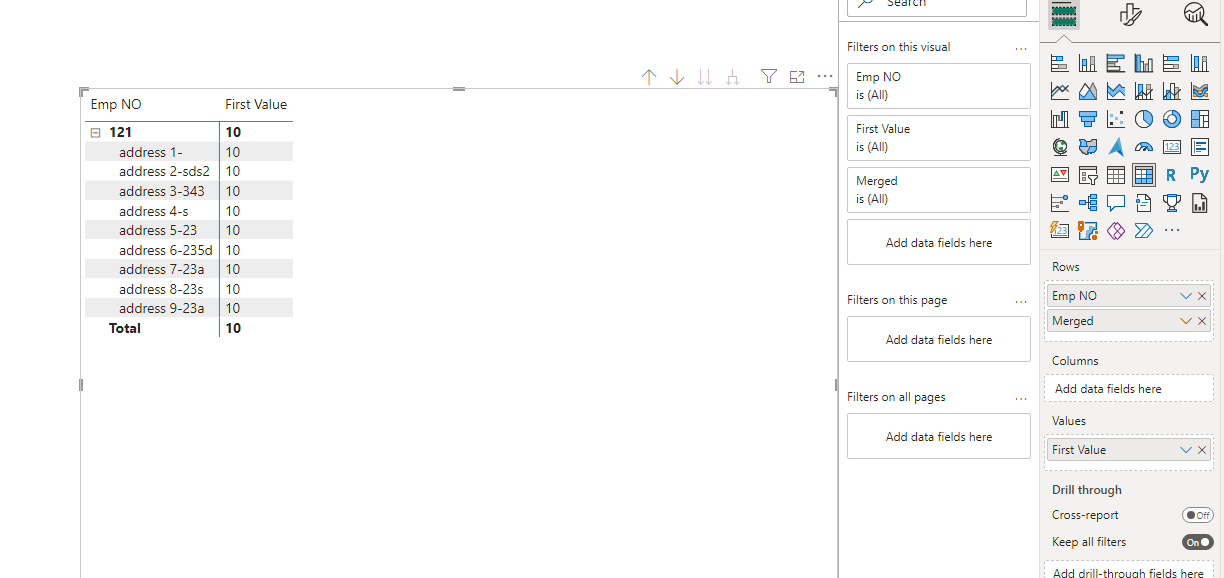1224x578 pixels.
Task: Select the Power Automate visual
Action: (1144, 231)
